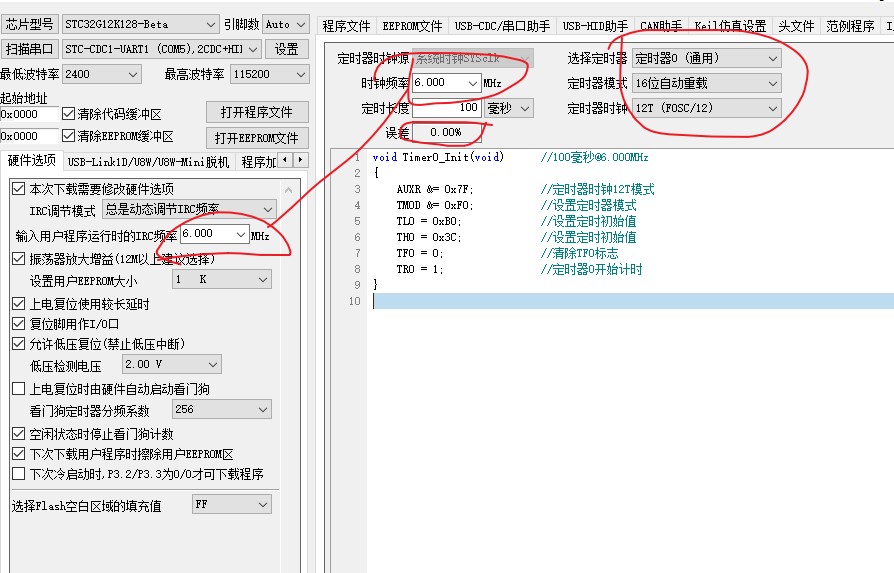The height and width of the screenshot is (573, 894).
Task: Select the USB-HID助手 tab
Action: (x=595, y=26)
